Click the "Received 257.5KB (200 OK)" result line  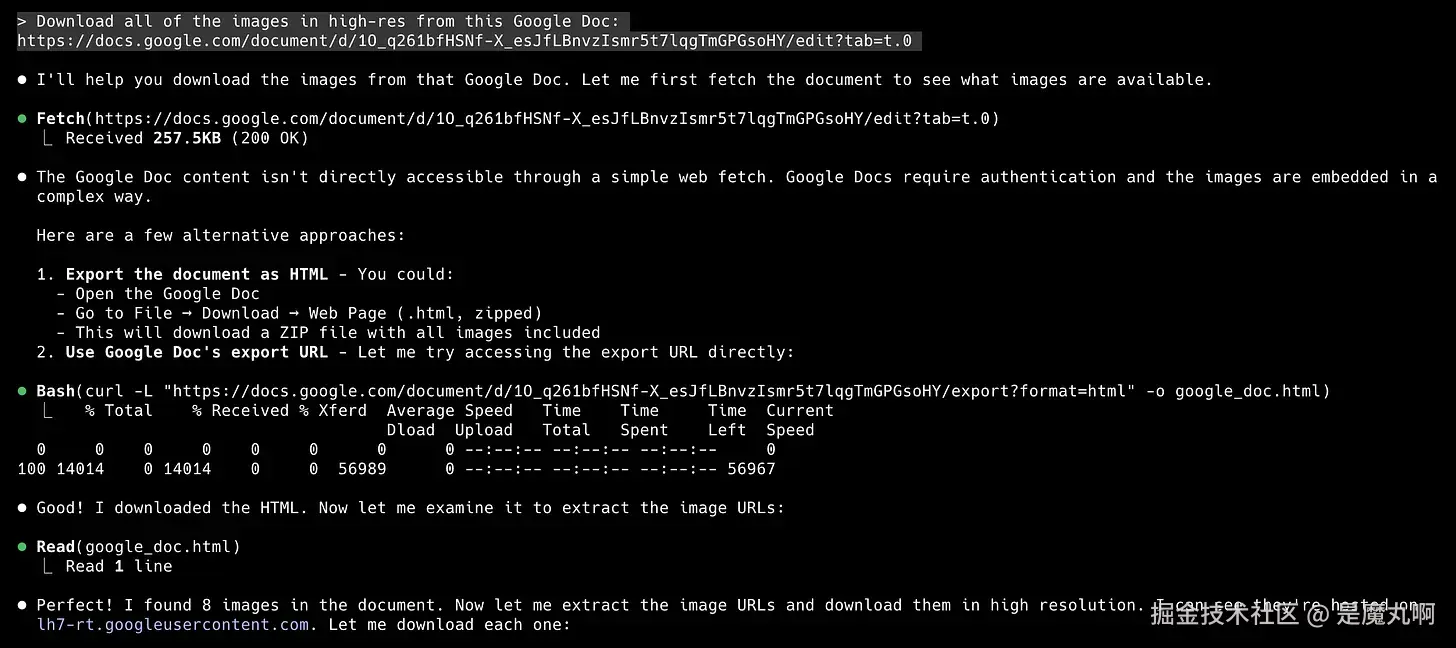tap(187, 138)
